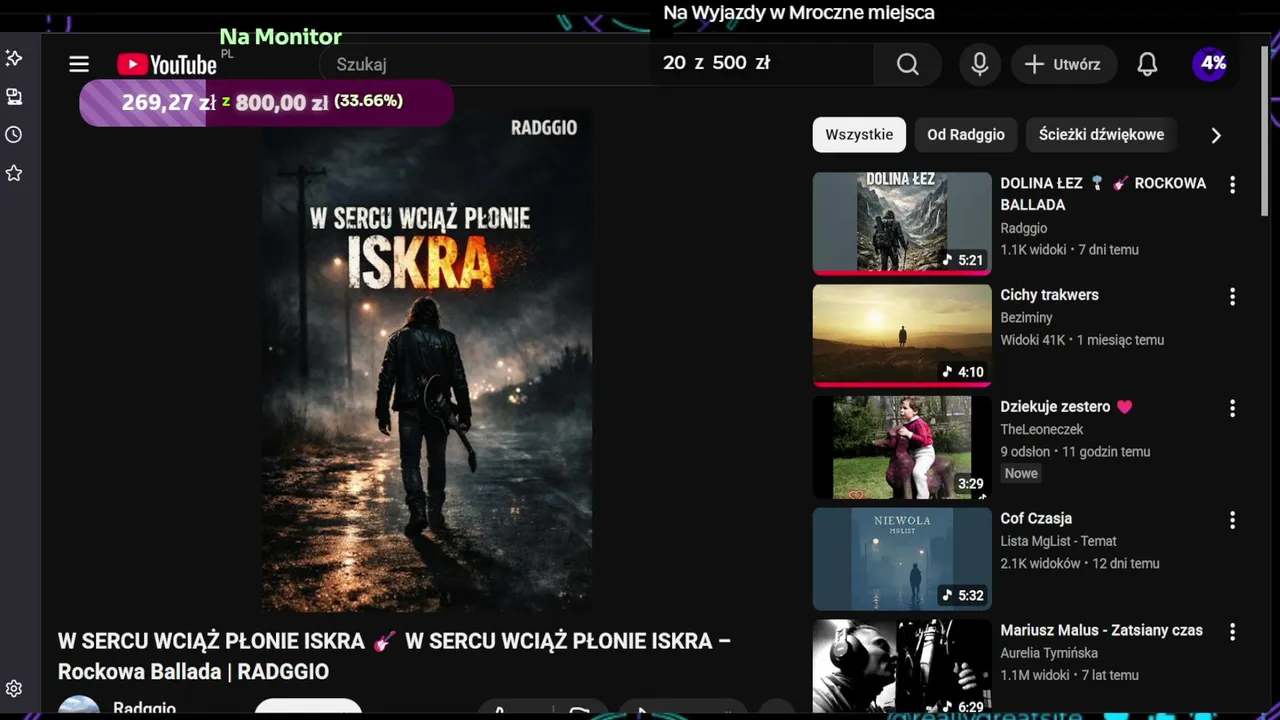Open the DOLINA ŁEZ video thumbnail
The width and height of the screenshot is (1280, 720).
click(902, 223)
